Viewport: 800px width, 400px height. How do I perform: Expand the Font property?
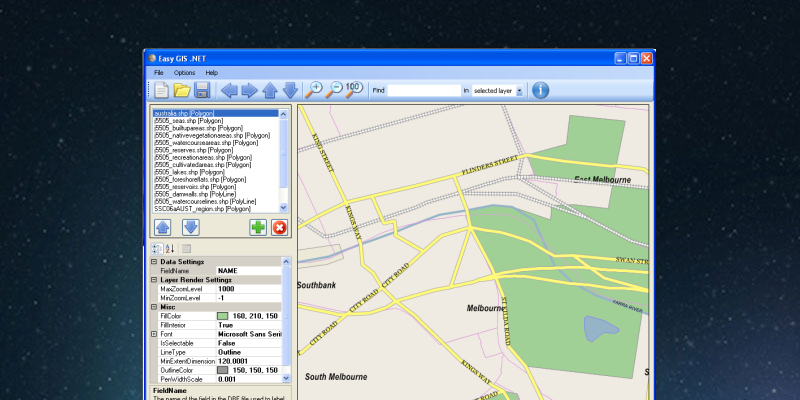154,334
